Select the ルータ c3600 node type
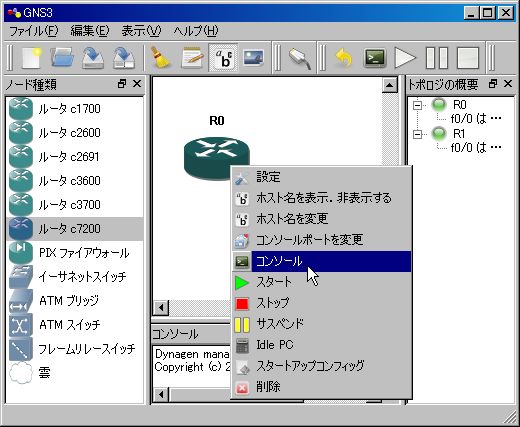520x427 pixels. coord(75,181)
